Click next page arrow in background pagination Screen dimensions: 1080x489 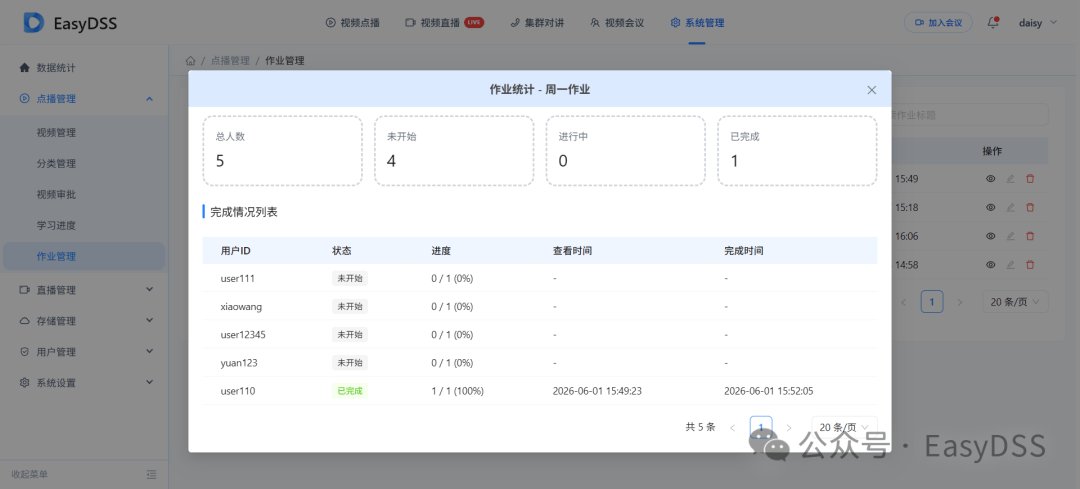tap(959, 302)
